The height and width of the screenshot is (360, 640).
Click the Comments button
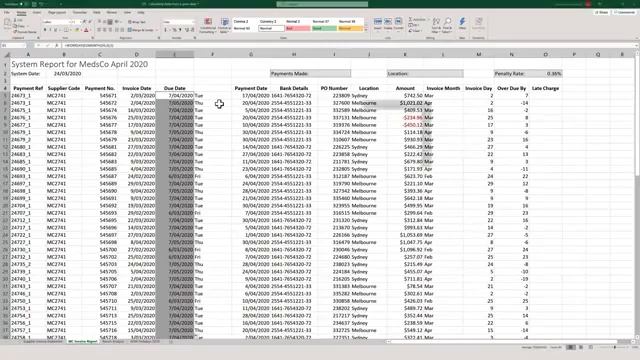624,13
